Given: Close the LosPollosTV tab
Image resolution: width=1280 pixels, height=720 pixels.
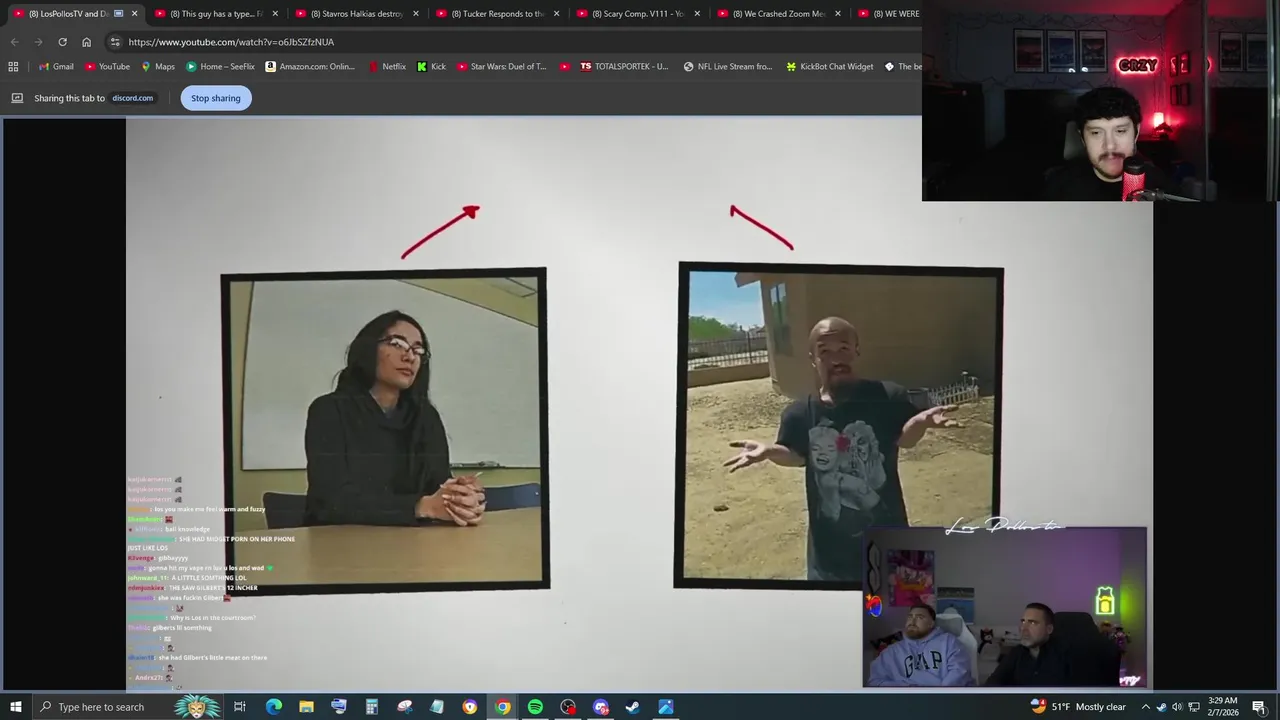Looking at the screenshot, I should coord(134,14).
